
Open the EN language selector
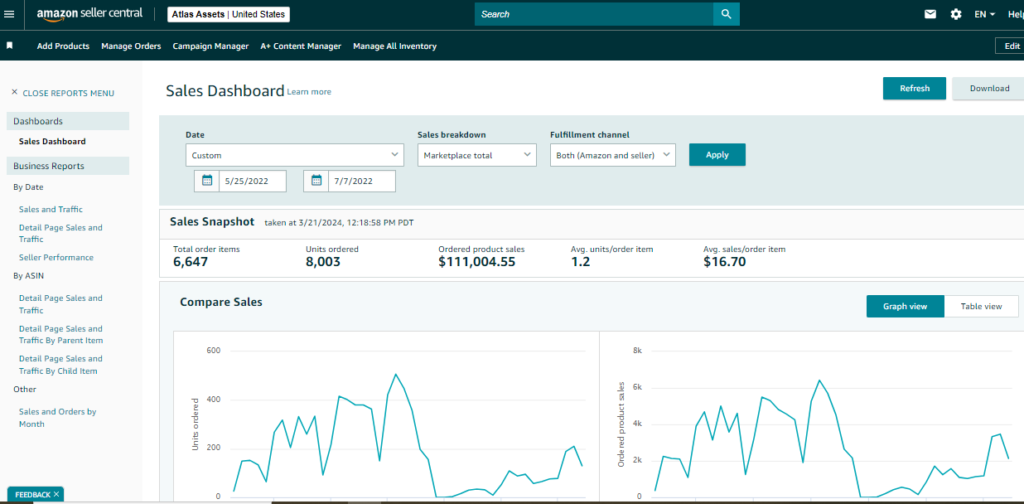click(984, 14)
